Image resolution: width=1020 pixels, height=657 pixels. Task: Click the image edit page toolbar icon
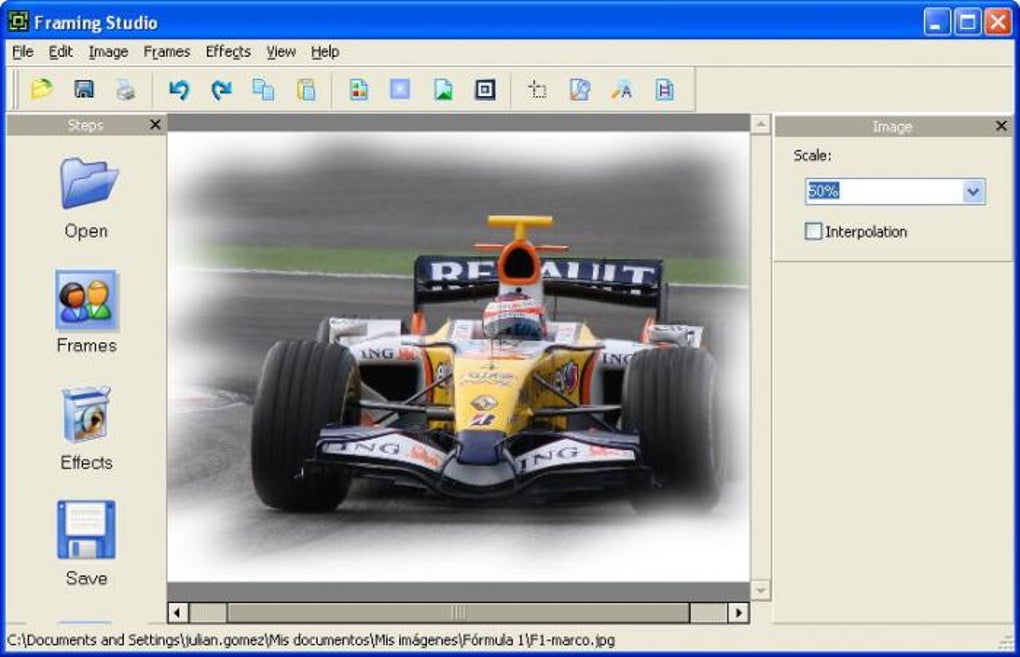[x=580, y=89]
